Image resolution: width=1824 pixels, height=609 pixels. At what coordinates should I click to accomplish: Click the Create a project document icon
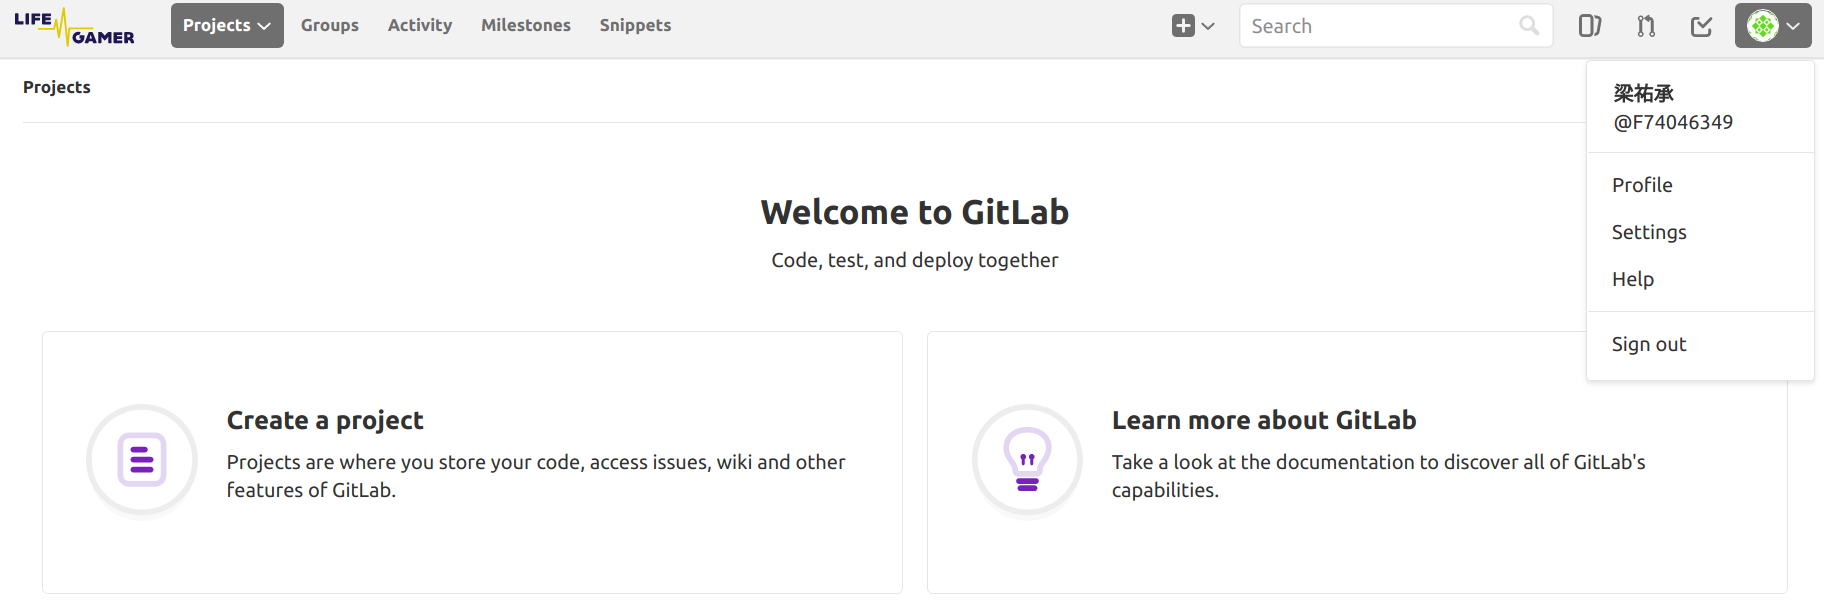(x=142, y=460)
